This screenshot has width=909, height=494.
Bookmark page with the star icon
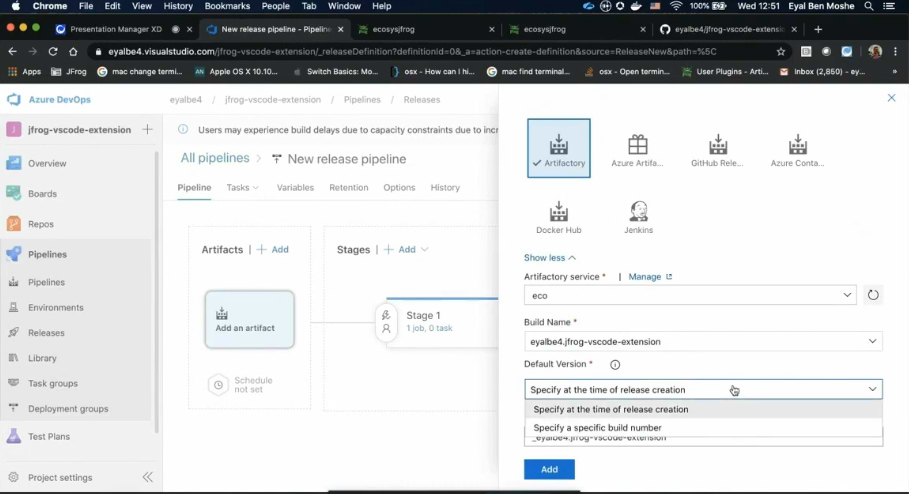point(781,52)
